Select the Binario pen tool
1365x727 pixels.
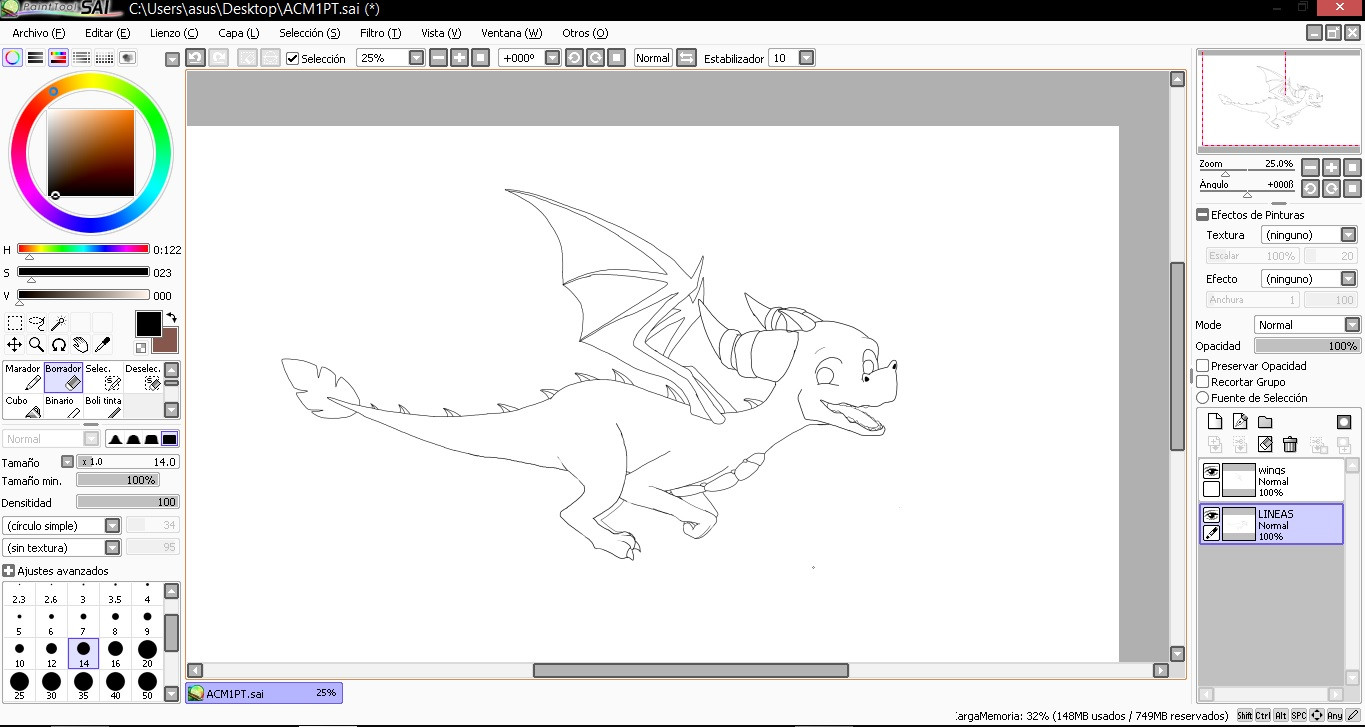[64, 407]
